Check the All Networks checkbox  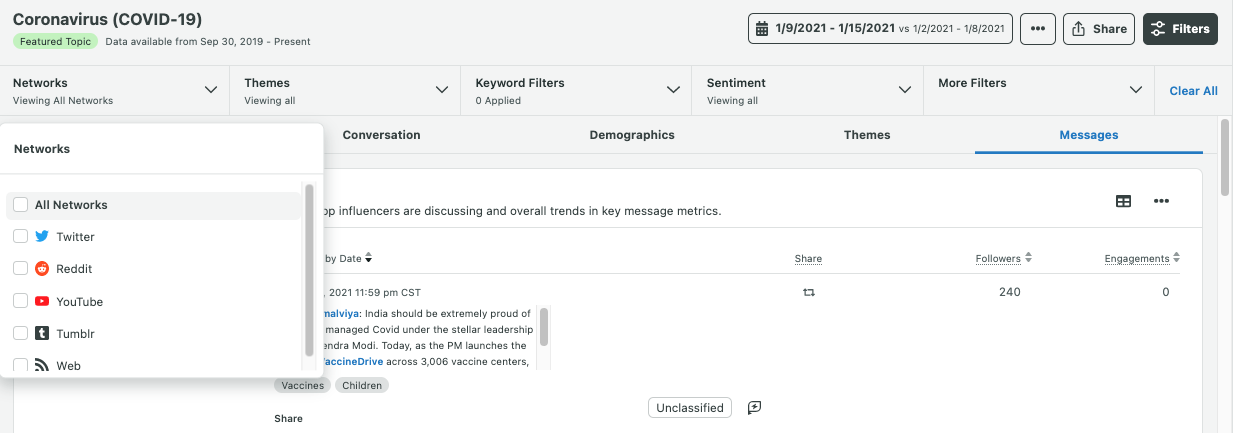click(x=20, y=205)
